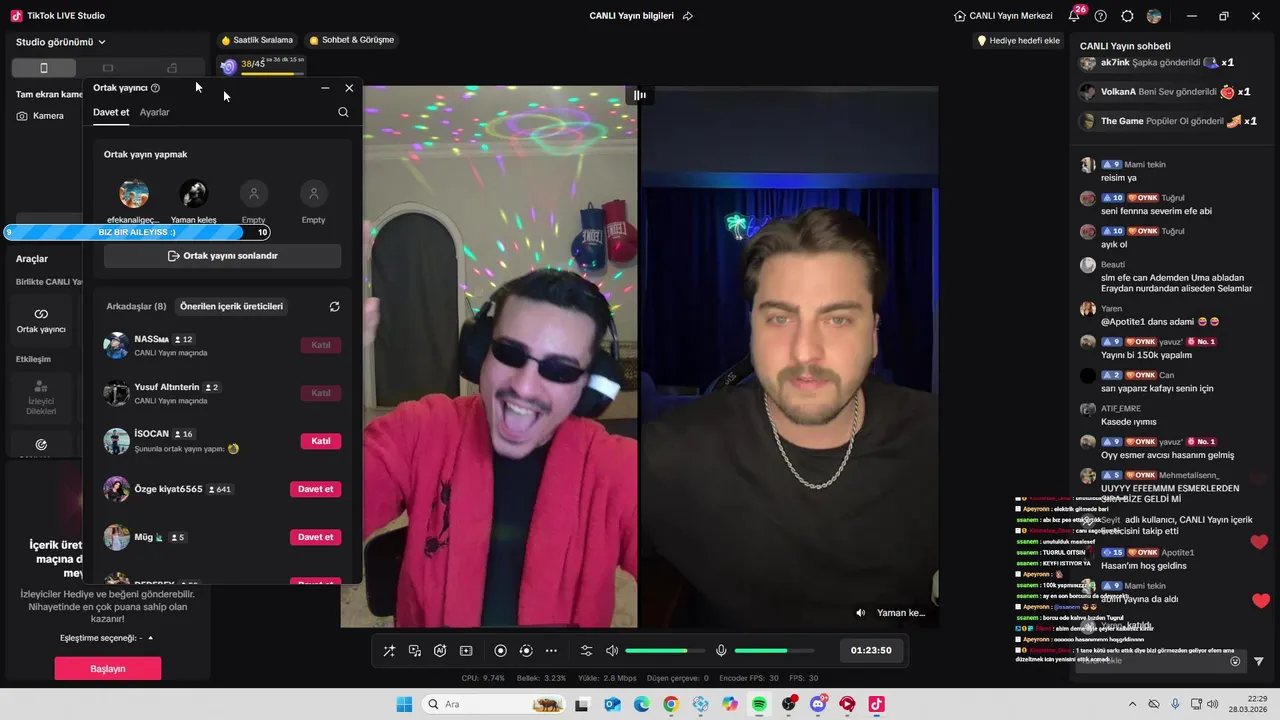Open the TikTok LIVE Studio taskbar icon
The width and height of the screenshot is (1280, 720).
click(x=877, y=704)
